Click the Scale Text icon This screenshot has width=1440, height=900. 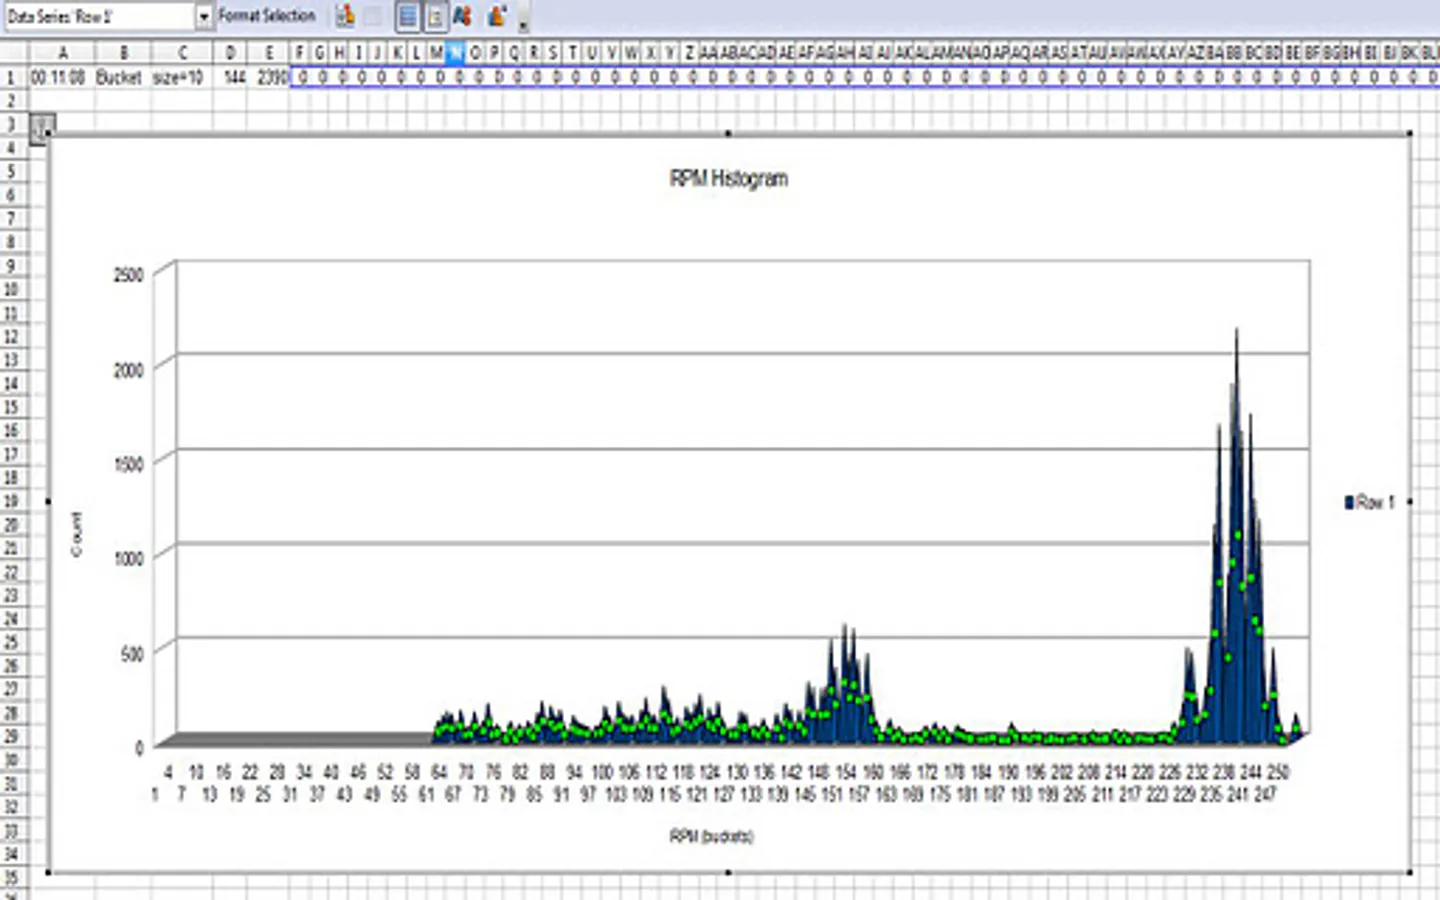coord(462,16)
